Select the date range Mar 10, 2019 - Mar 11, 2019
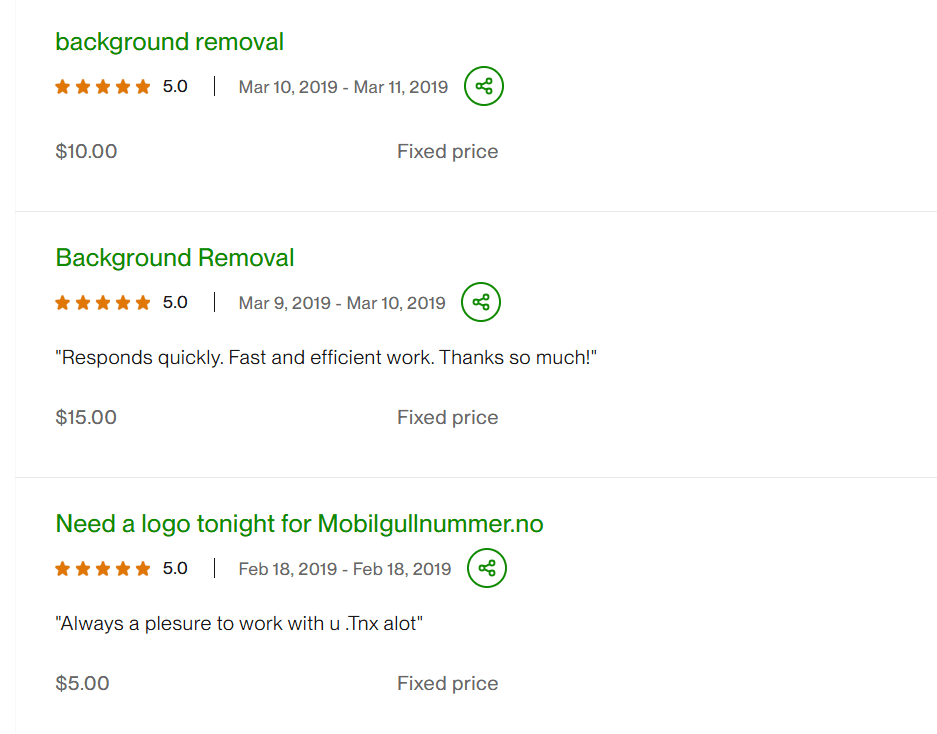 click(343, 87)
